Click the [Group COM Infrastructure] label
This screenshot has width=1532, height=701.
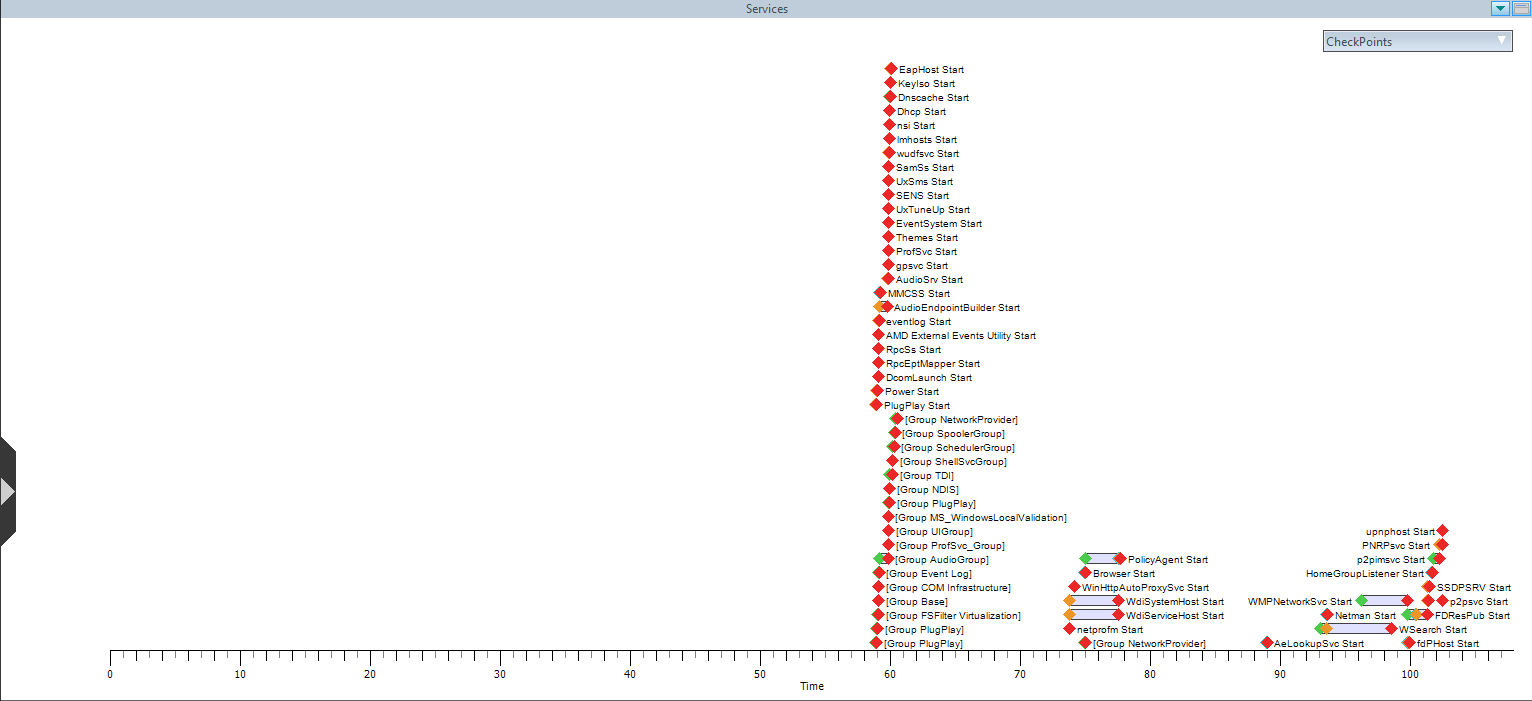(x=948, y=588)
